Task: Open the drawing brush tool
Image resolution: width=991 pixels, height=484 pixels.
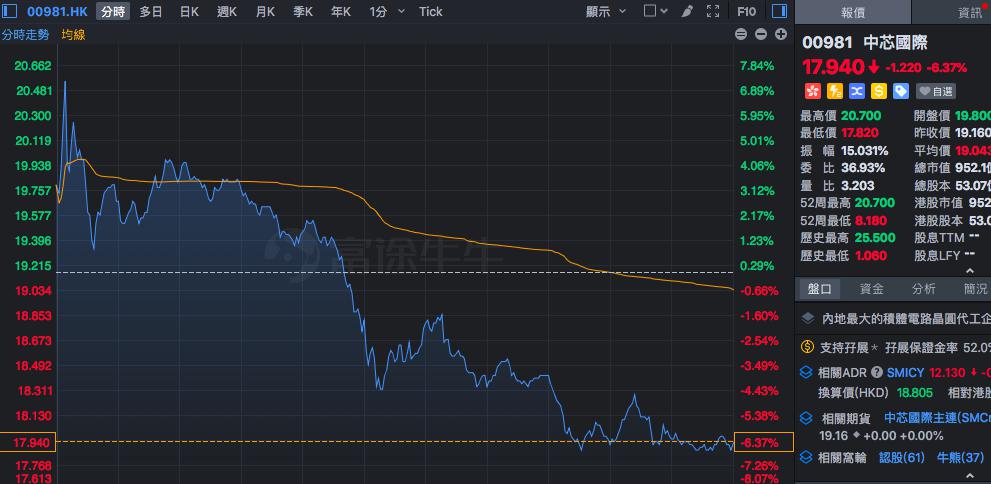Action: [688, 11]
